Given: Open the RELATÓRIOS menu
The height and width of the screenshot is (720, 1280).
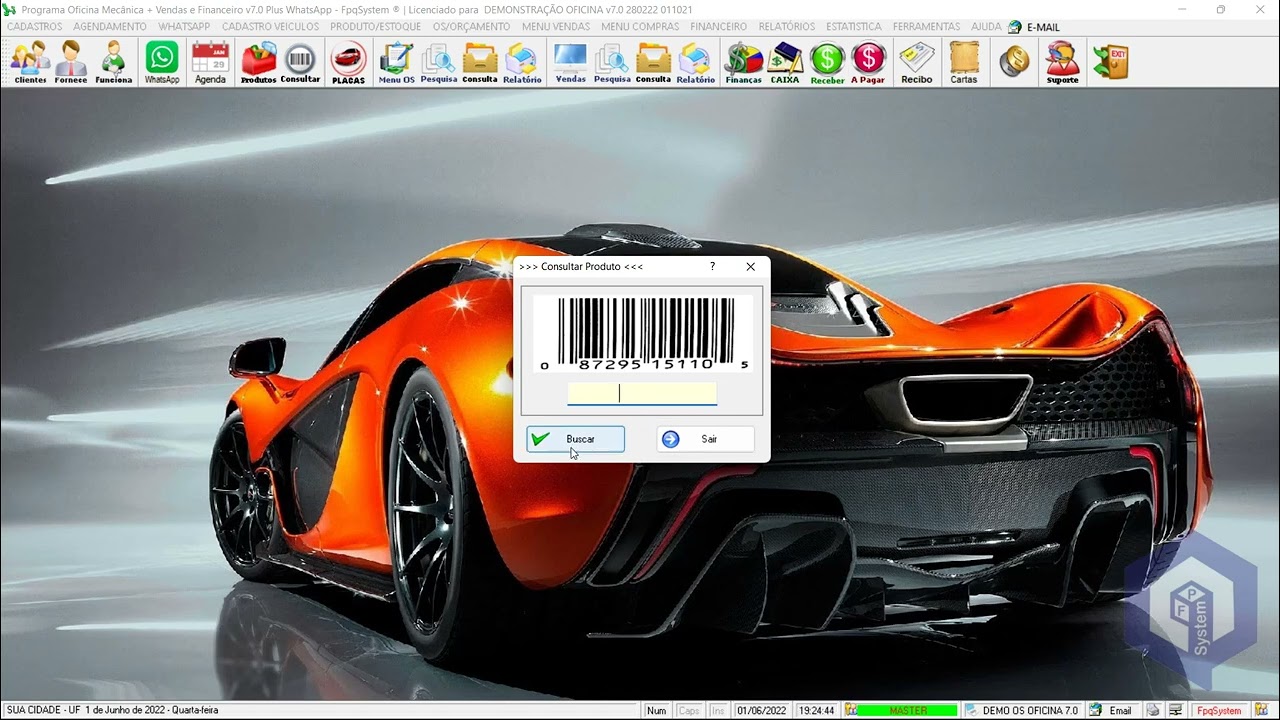Looking at the screenshot, I should pos(787,27).
